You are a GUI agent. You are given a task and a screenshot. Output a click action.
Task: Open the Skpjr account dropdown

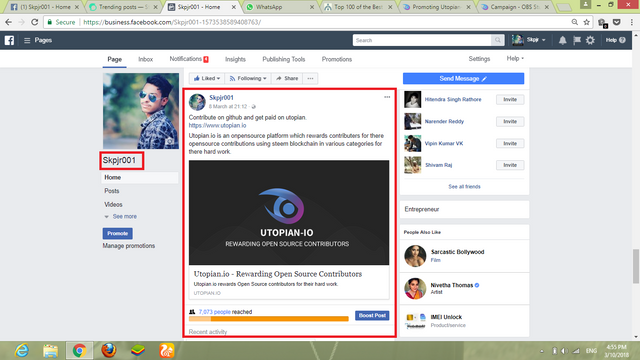[529, 40]
